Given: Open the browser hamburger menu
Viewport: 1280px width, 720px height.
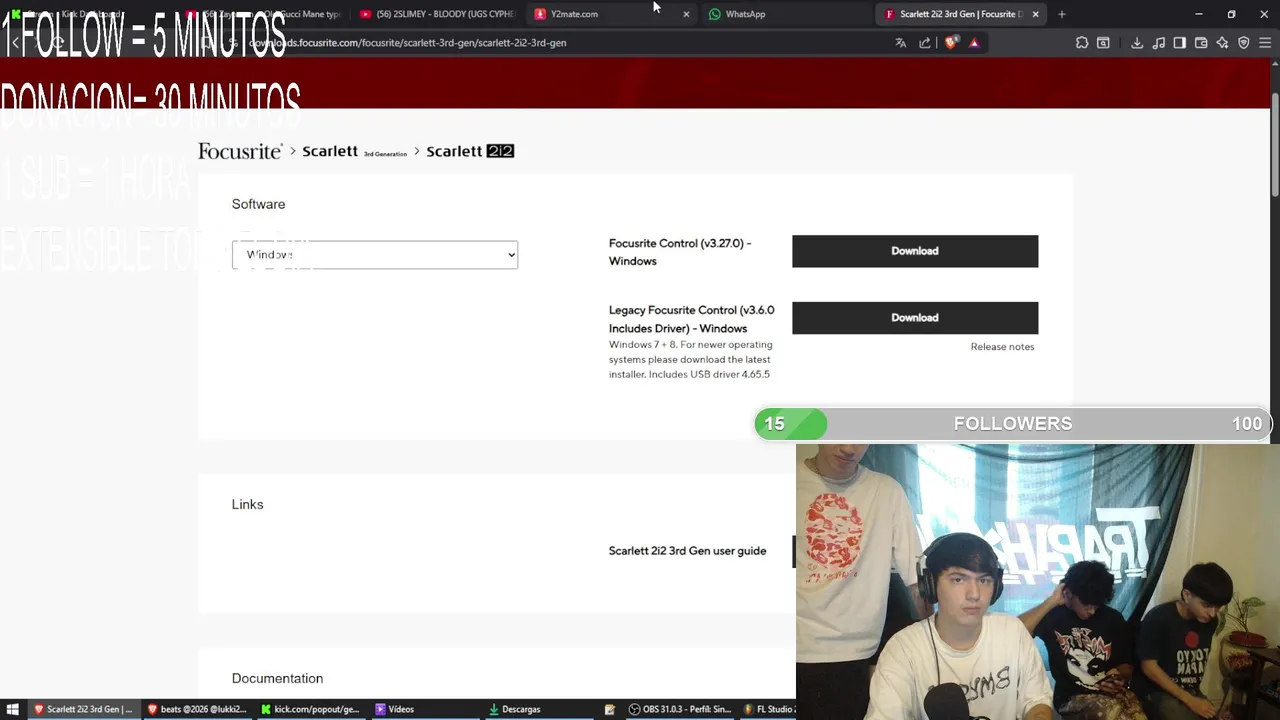Looking at the screenshot, I should click(x=1265, y=43).
